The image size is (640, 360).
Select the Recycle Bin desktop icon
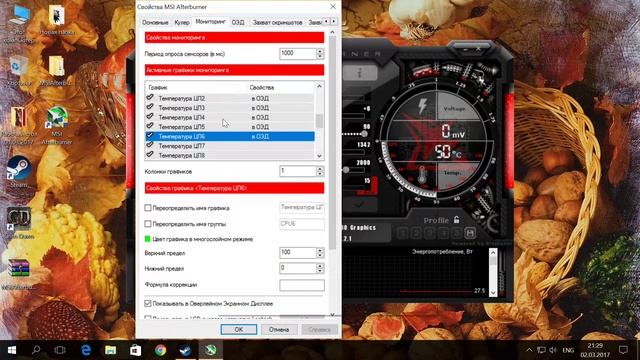pos(18,71)
